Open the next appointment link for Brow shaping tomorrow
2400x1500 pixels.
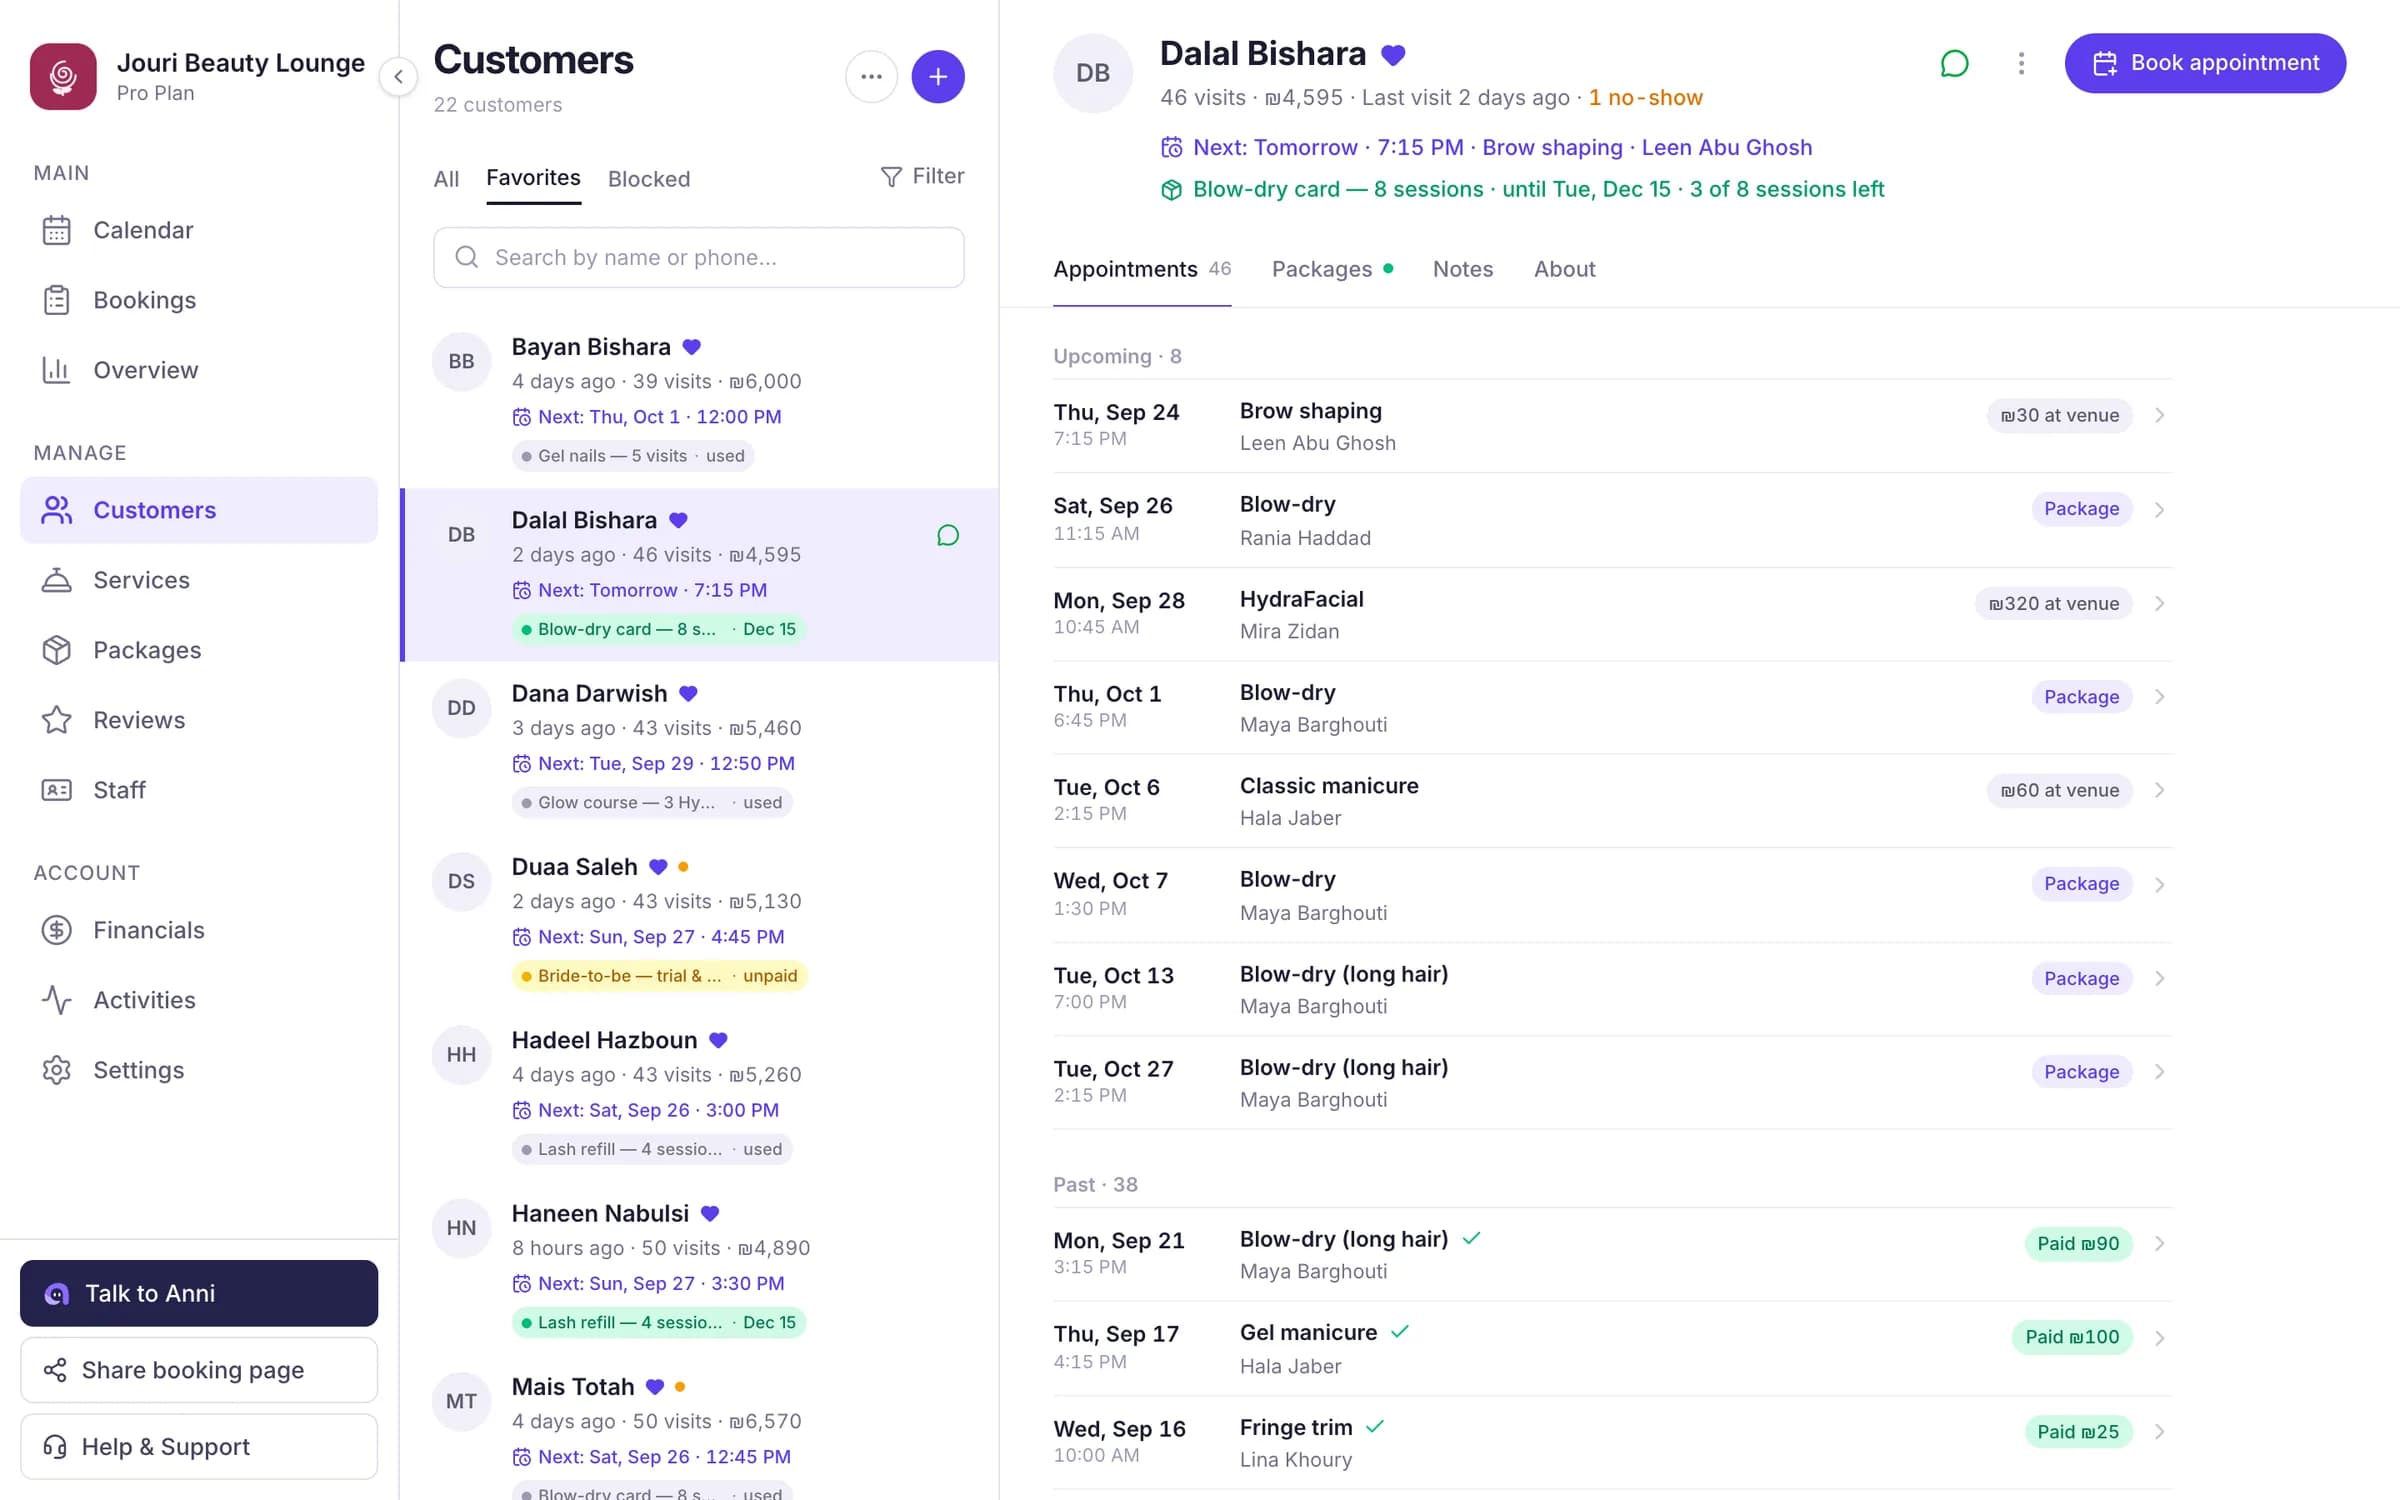(1486, 147)
